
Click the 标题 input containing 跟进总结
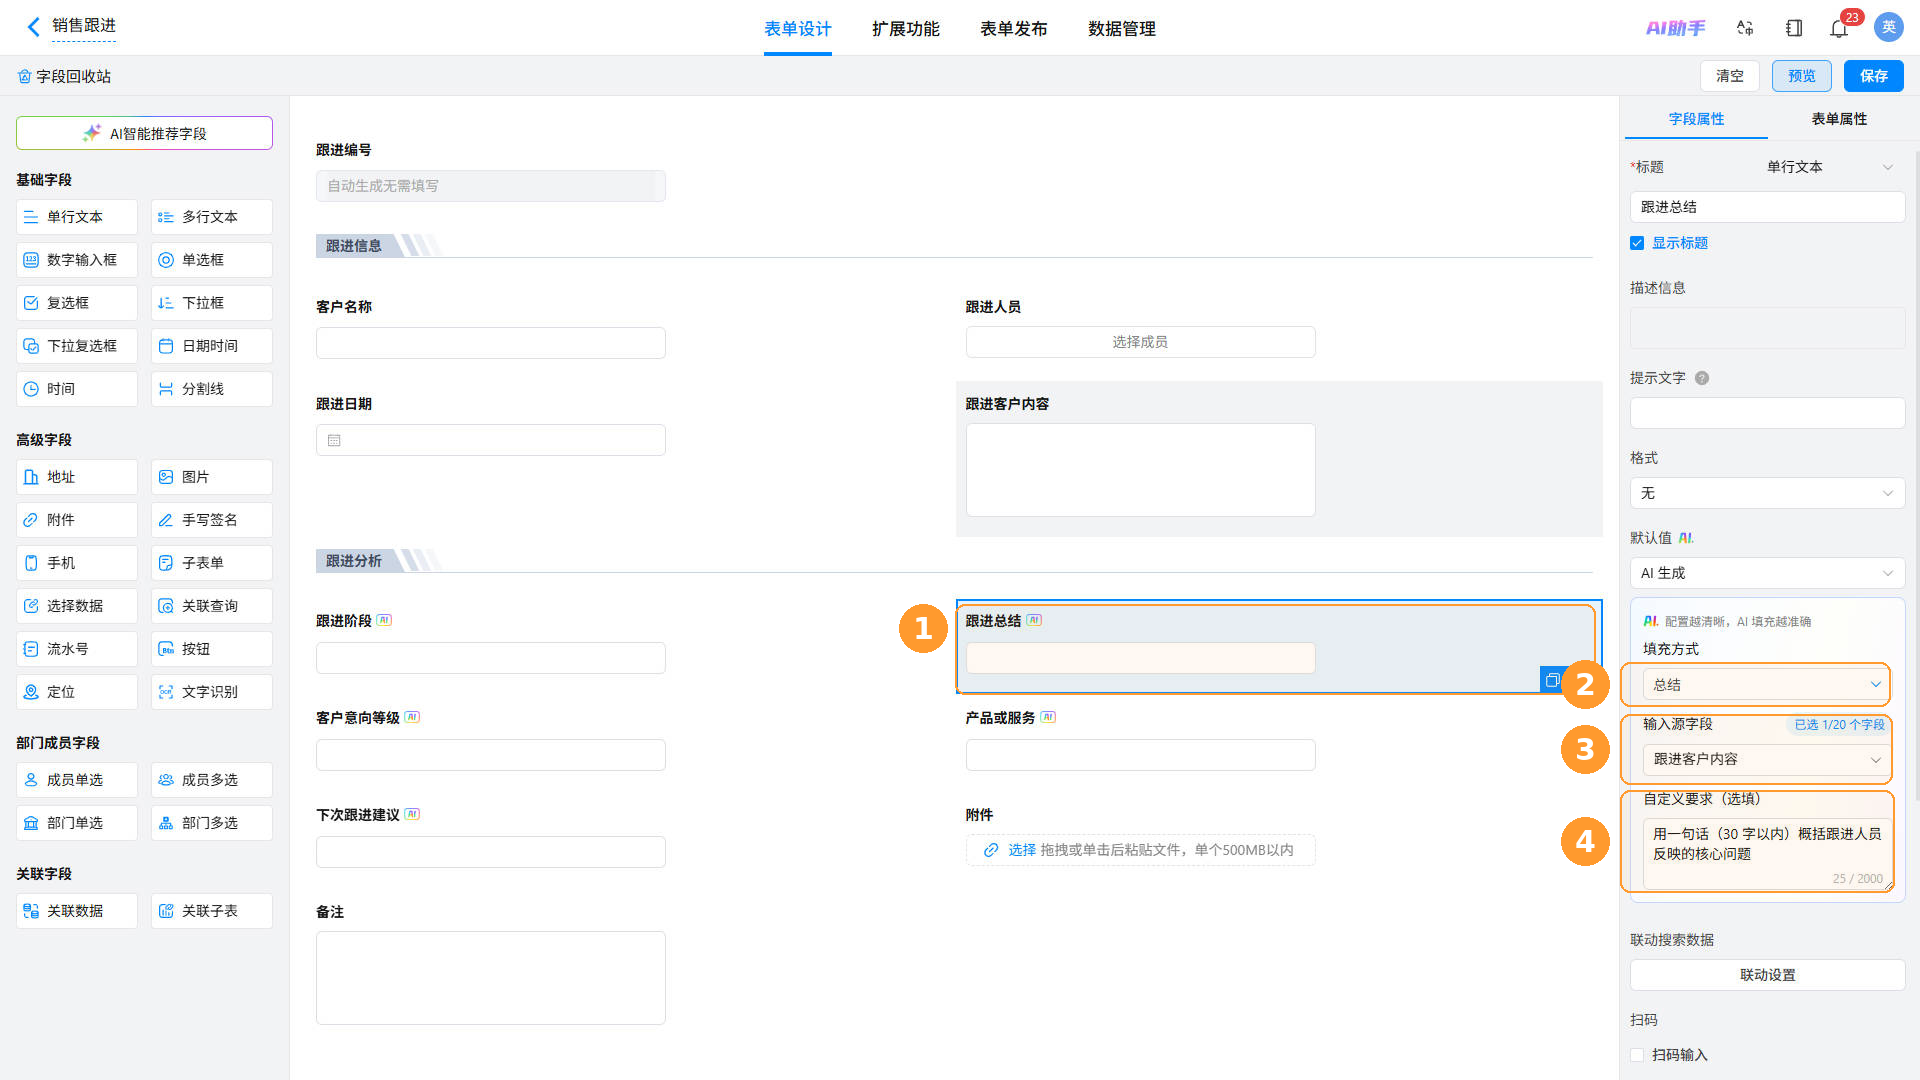pos(1767,207)
